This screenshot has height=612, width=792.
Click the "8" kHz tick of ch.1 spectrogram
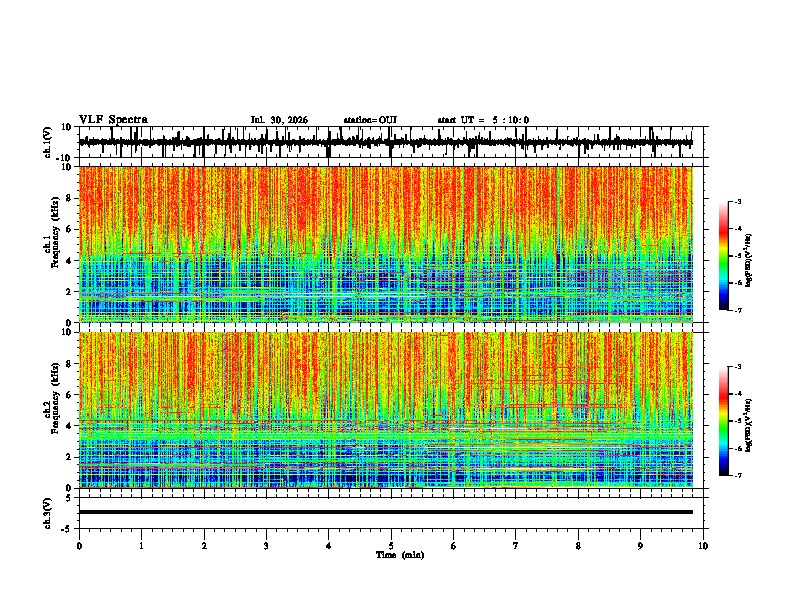pos(69,198)
